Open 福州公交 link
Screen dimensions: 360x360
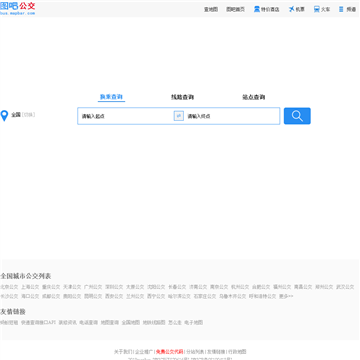[x=282, y=287]
